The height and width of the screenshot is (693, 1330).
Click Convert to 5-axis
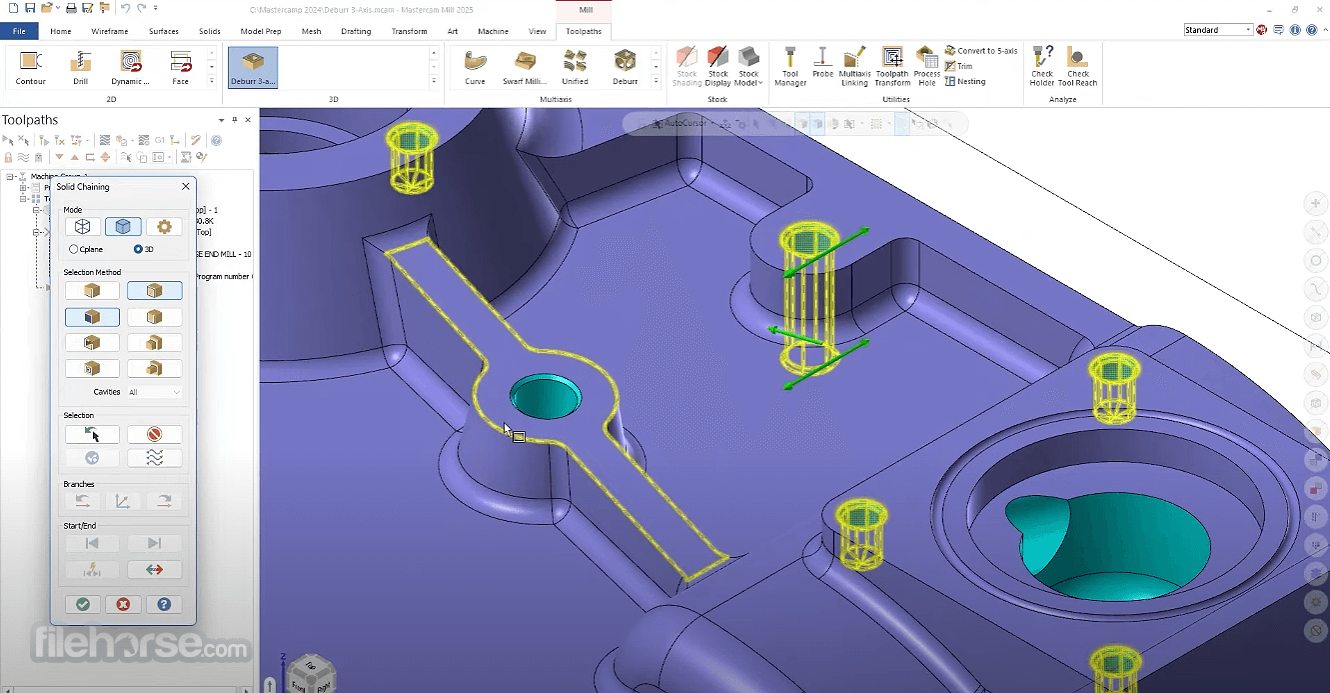click(x=981, y=51)
